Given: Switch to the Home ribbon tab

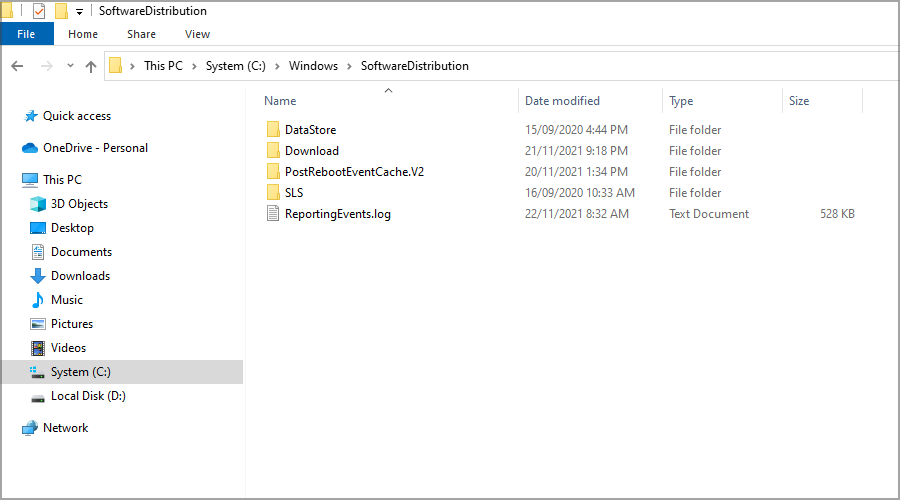Looking at the screenshot, I should coord(83,34).
